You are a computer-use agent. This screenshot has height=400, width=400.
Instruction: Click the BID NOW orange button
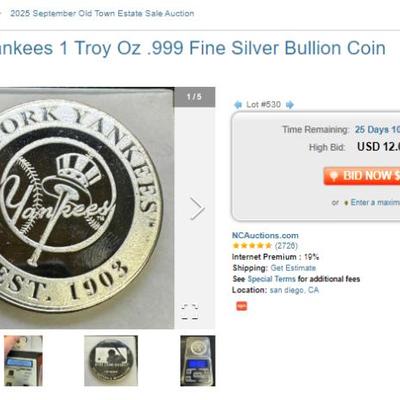tap(362, 176)
